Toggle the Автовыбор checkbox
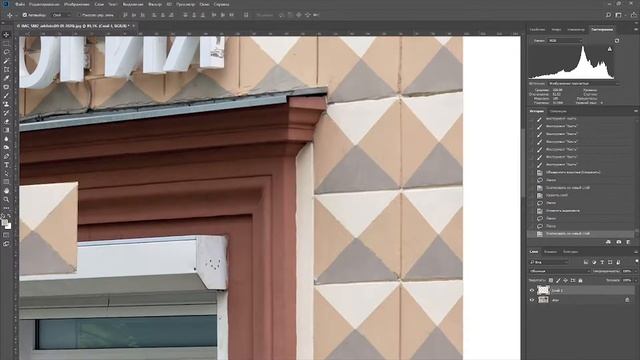The width and height of the screenshot is (640, 360). [x=25, y=15]
